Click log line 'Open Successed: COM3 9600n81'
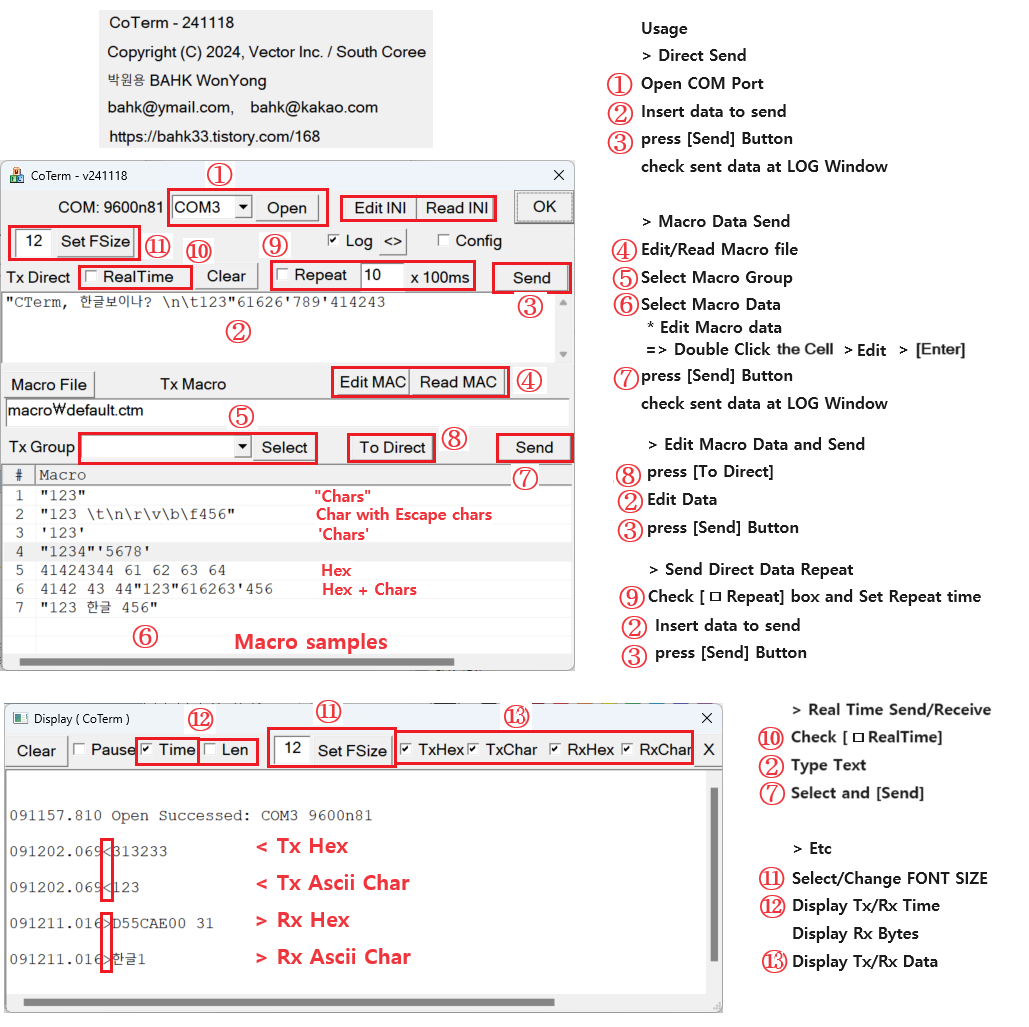Screen dimensions: 1029x1027 coord(191,816)
